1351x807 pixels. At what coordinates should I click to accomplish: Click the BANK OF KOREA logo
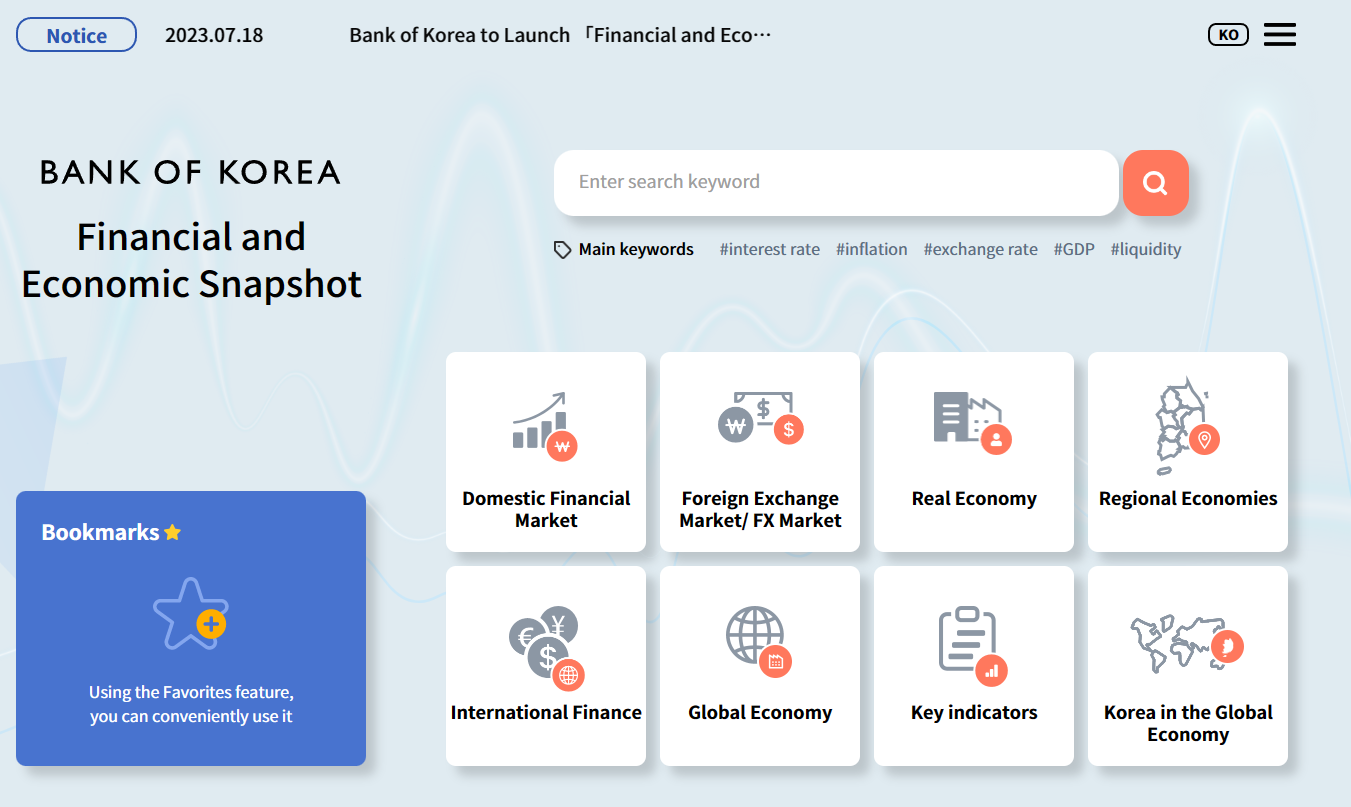click(x=190, y=172)
